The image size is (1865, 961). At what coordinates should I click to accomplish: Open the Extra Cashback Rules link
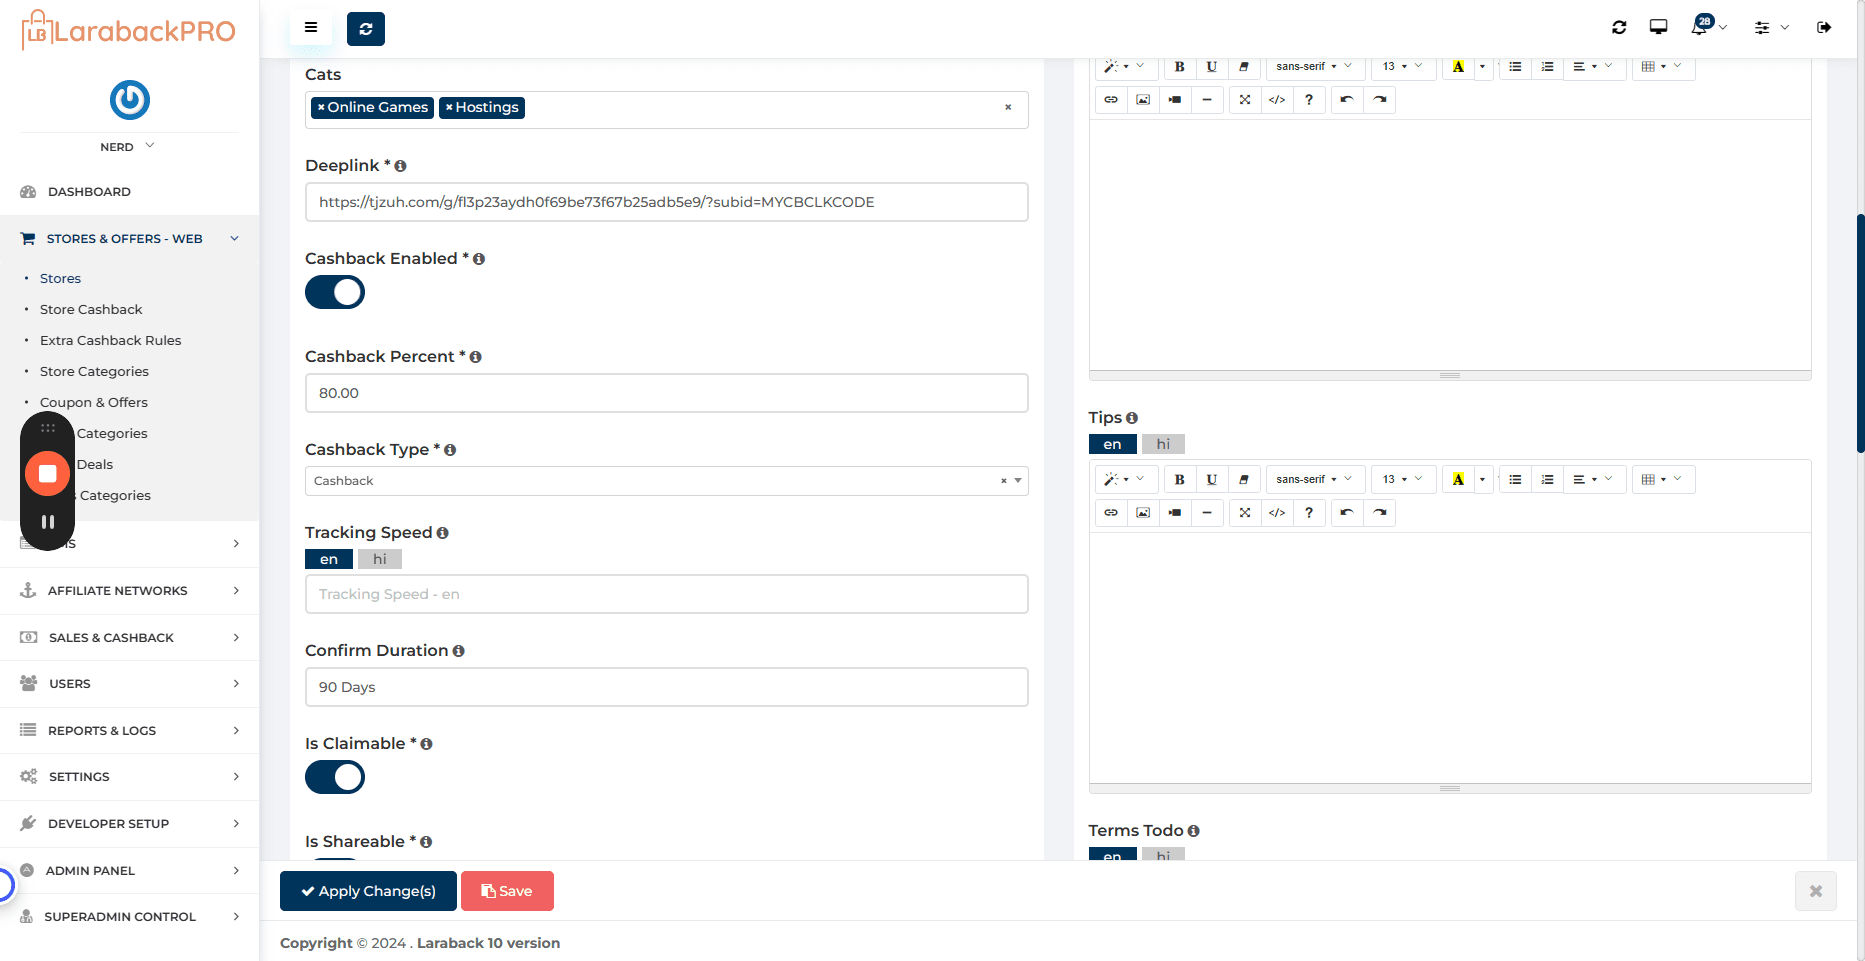111,341
